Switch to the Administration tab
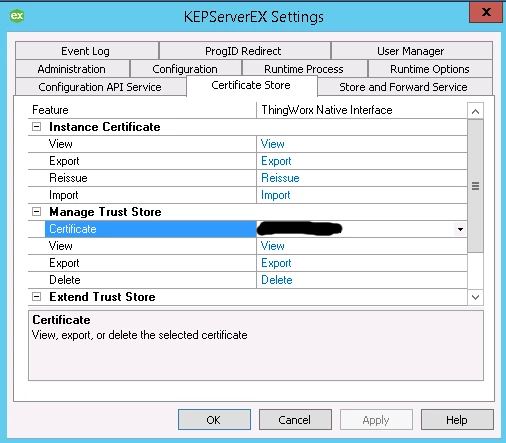 [x=72, y=69]
